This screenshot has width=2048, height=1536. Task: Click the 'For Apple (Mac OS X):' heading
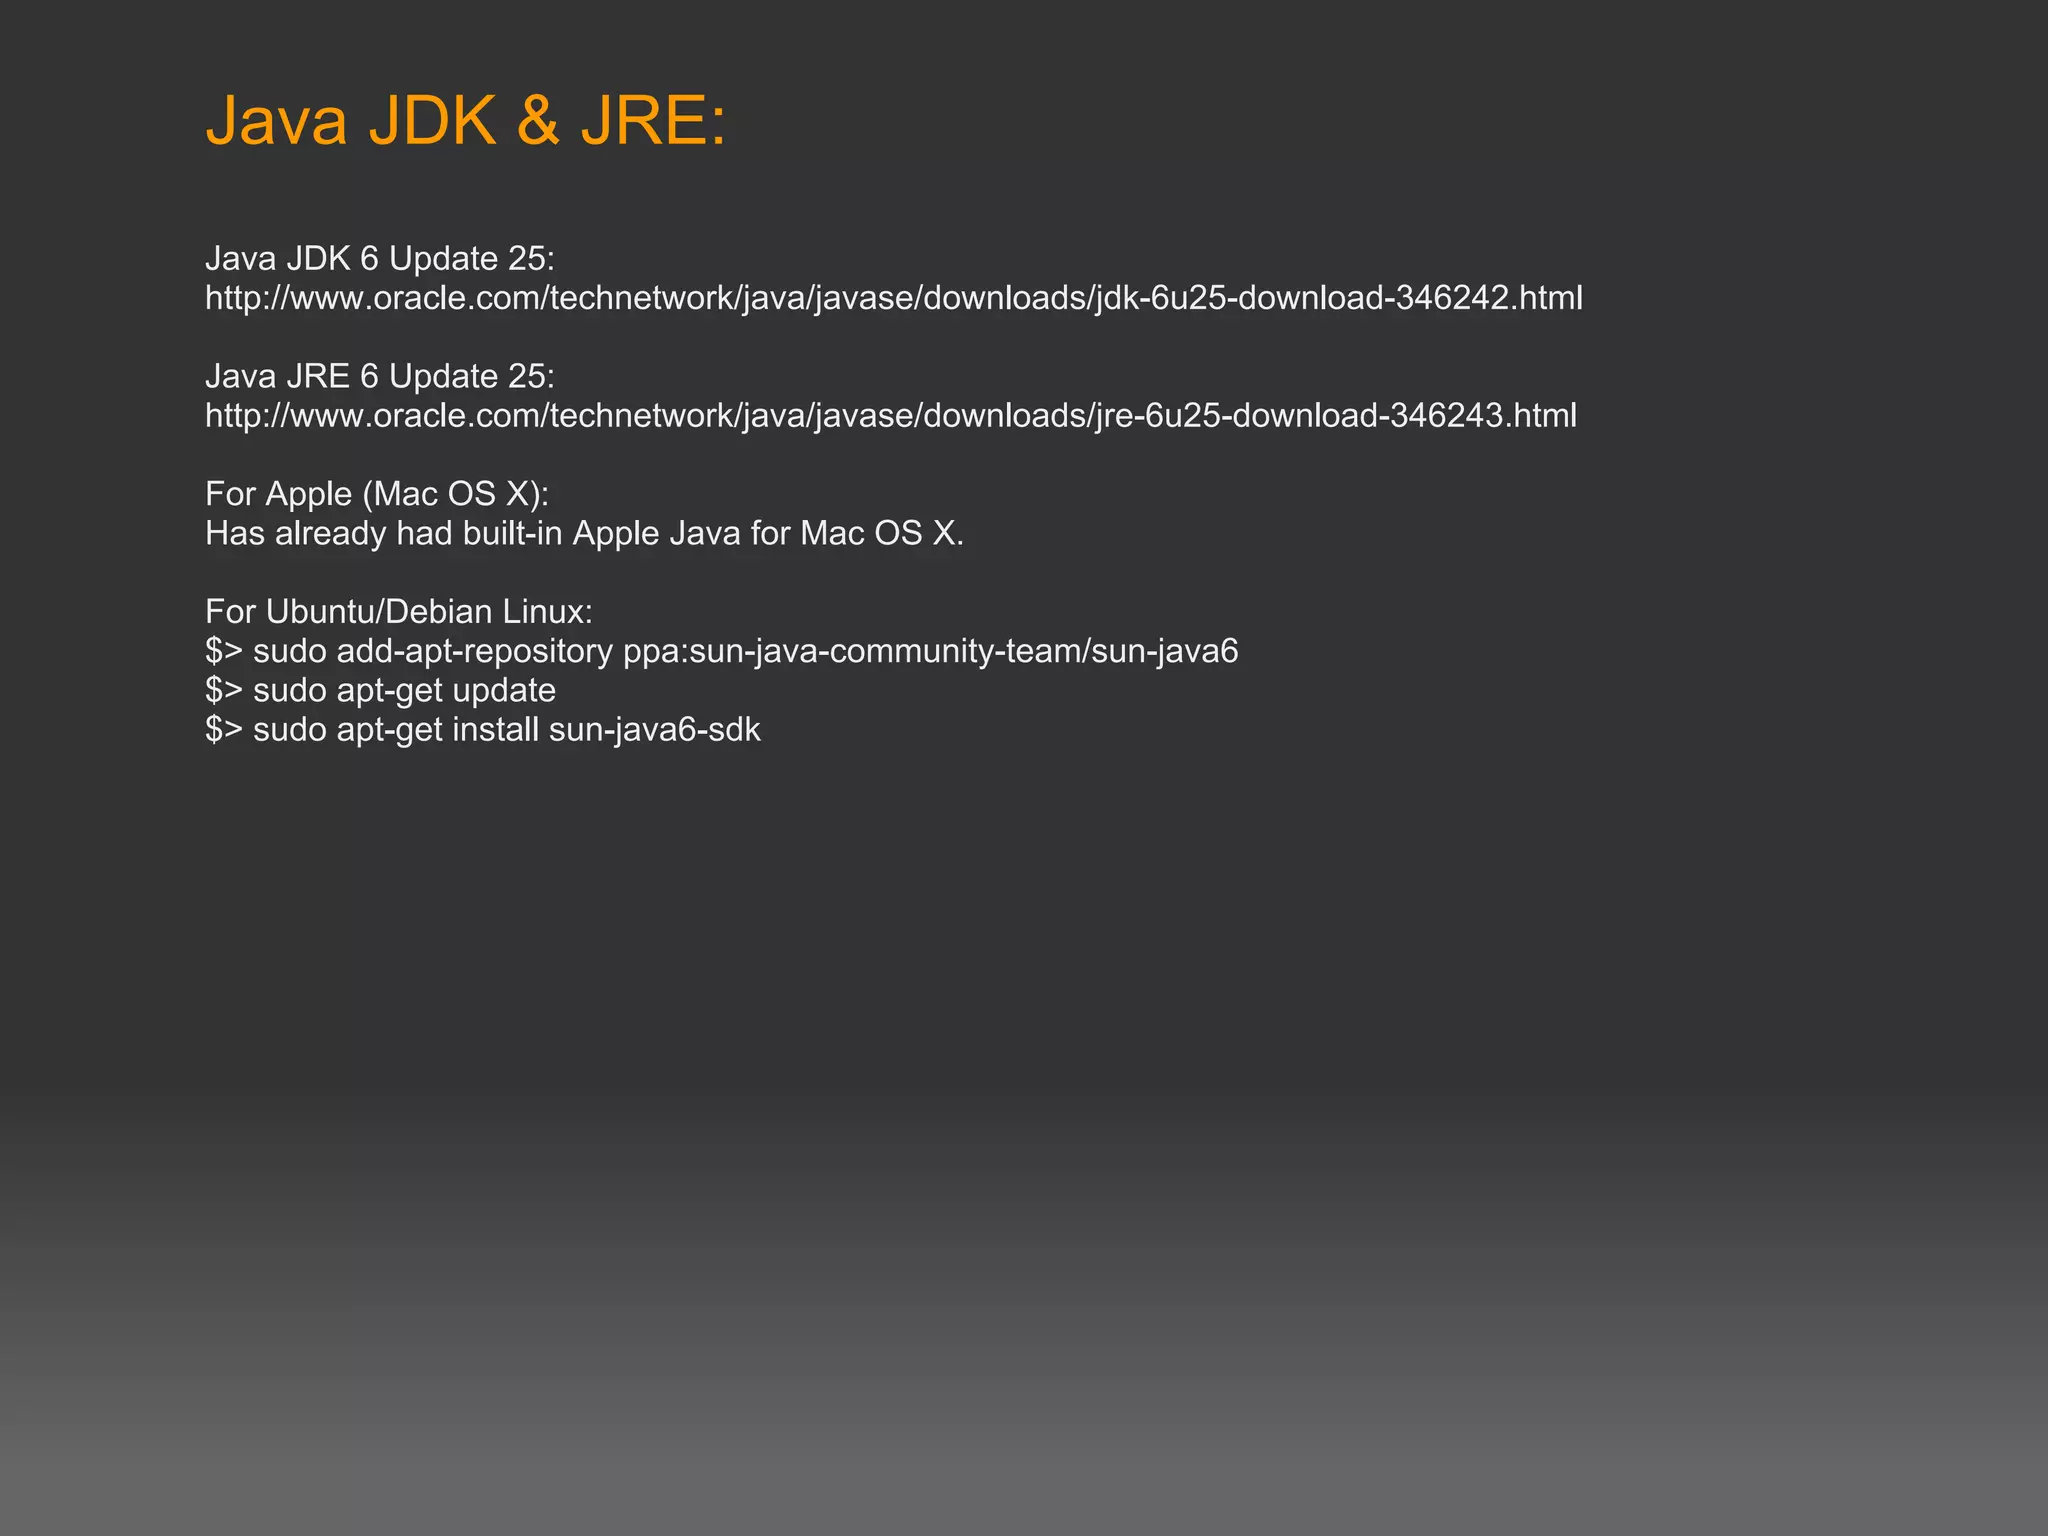377,494
